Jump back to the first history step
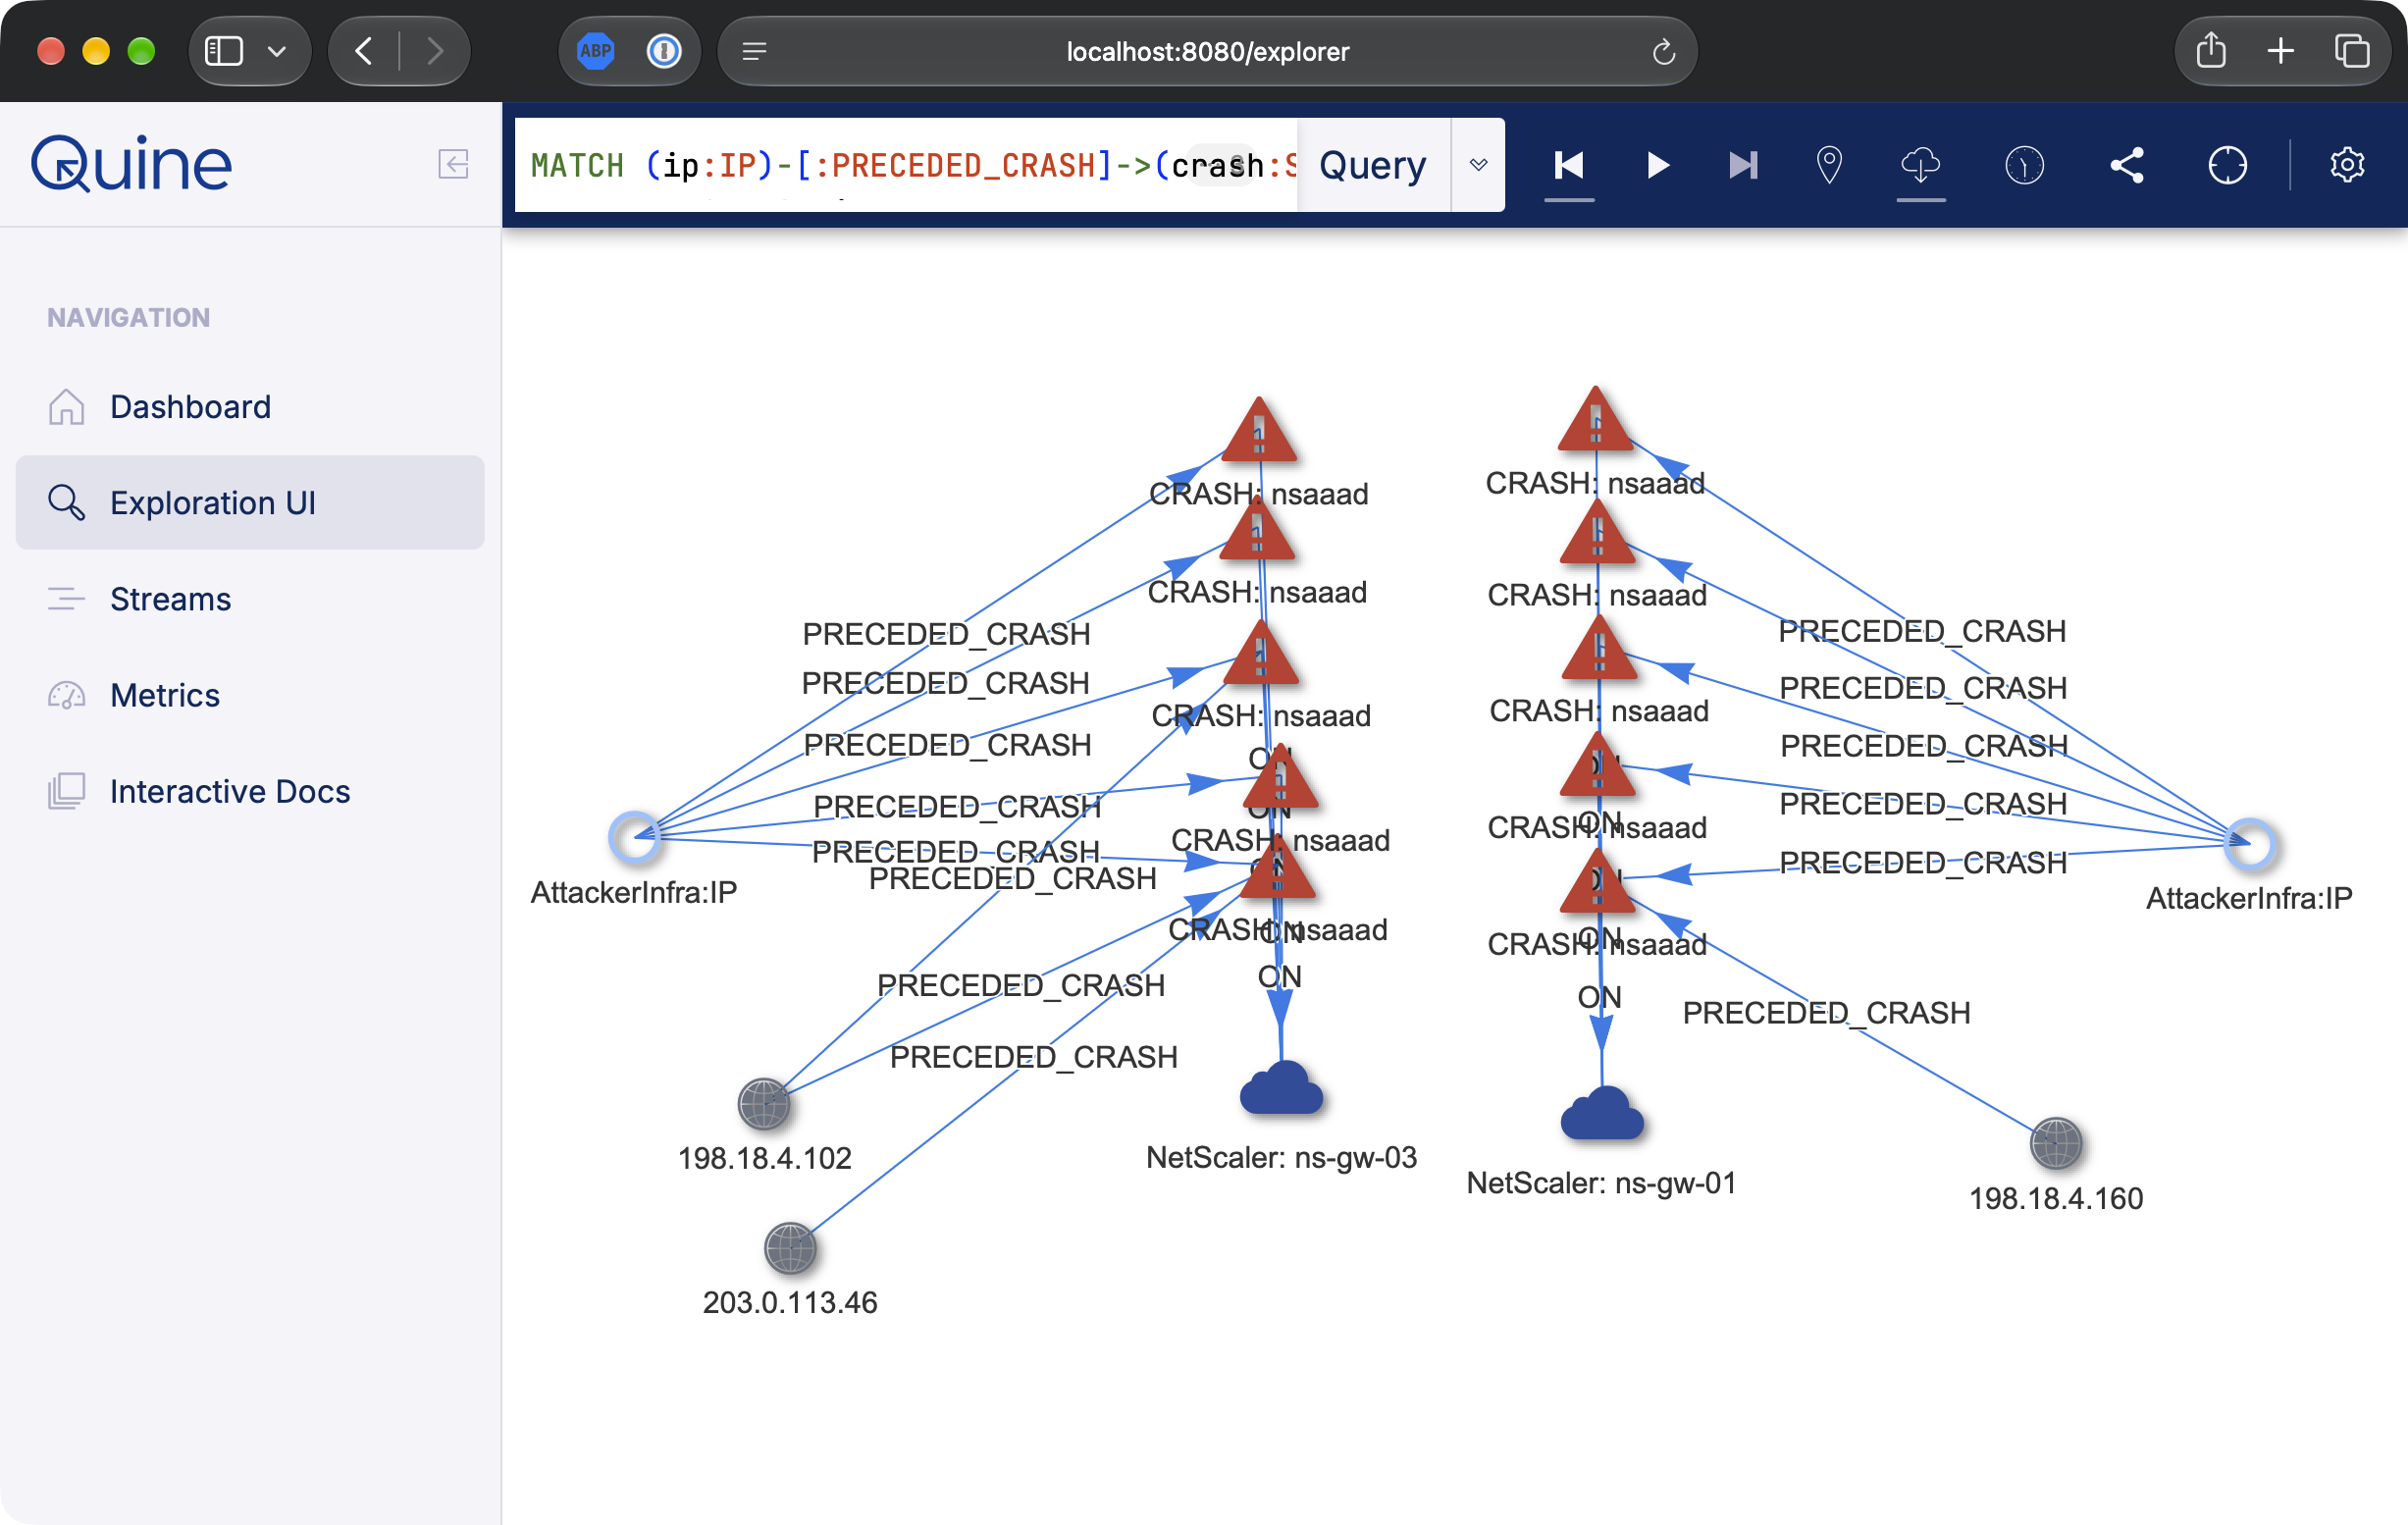The width and height of the screenshot is (2408, 1525). [x=1569, y=165]
